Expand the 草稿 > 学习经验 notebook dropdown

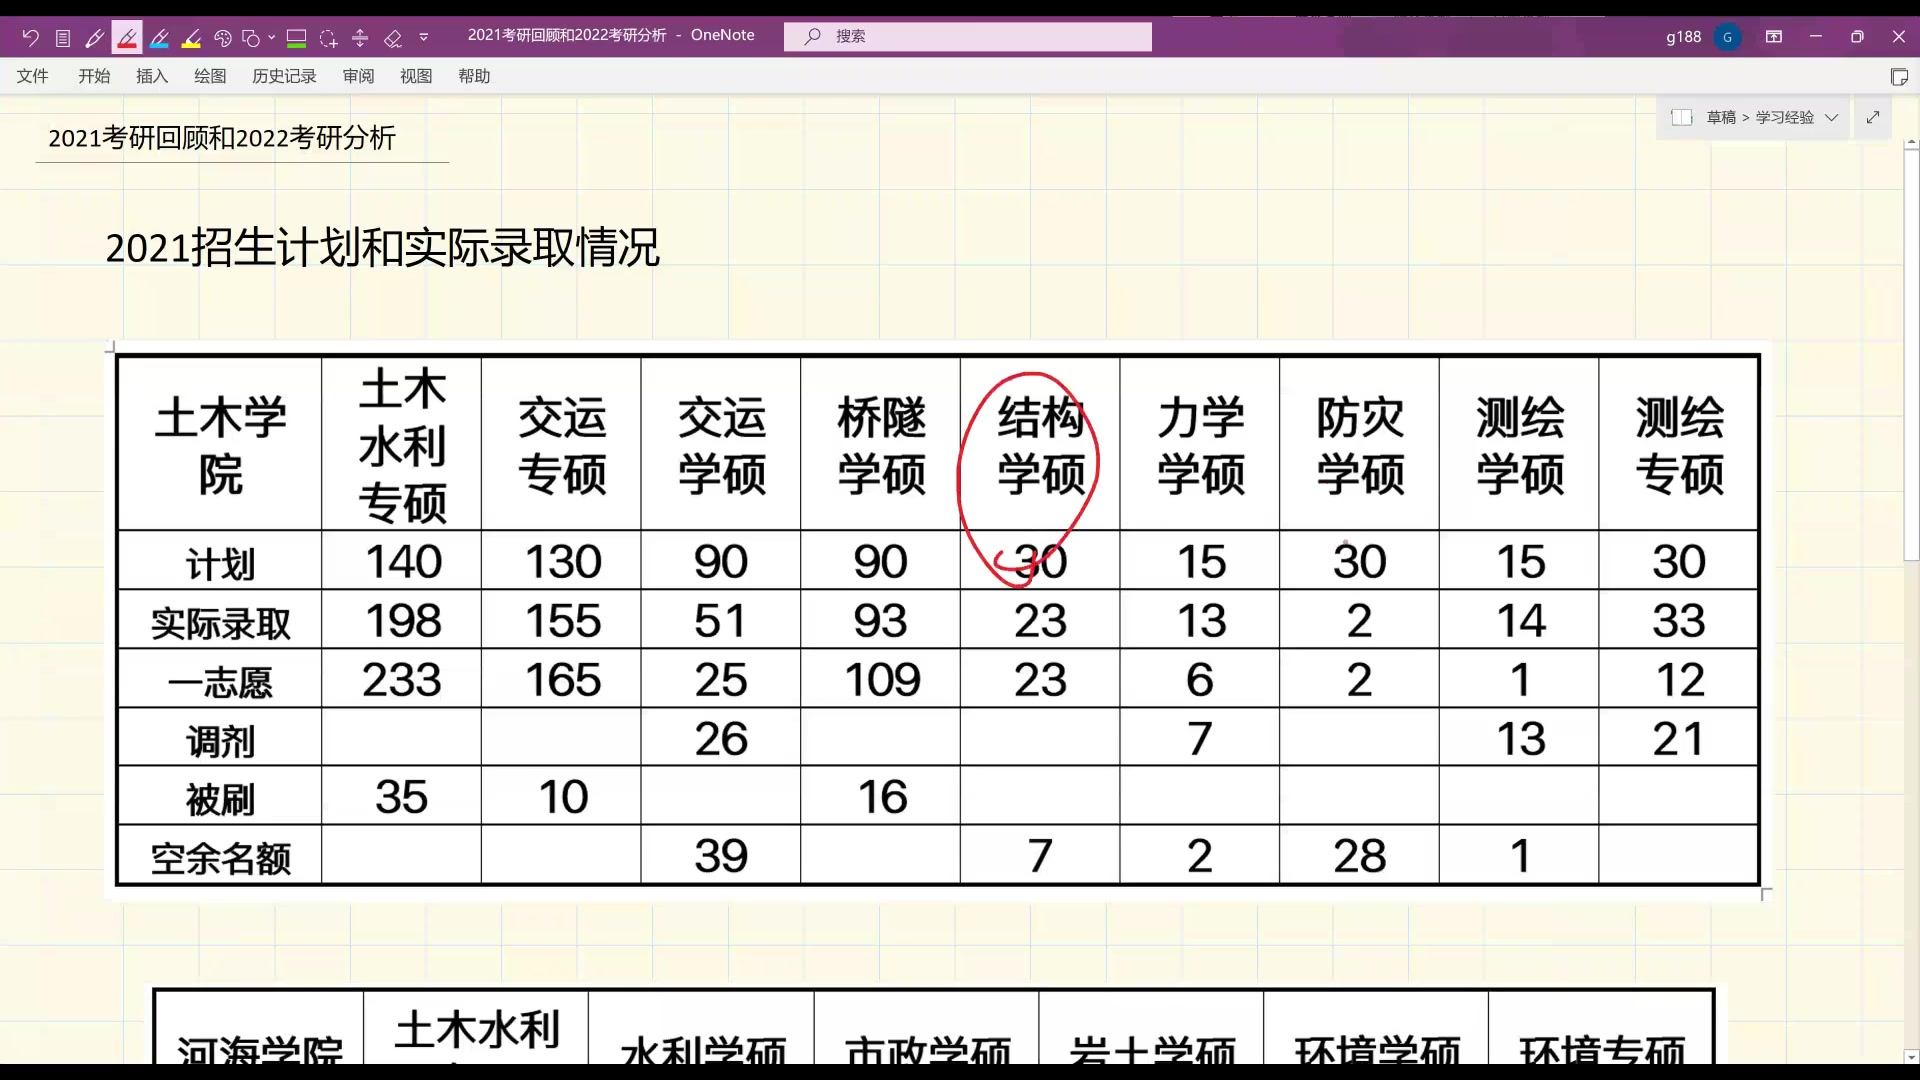tap(1832, 117)
